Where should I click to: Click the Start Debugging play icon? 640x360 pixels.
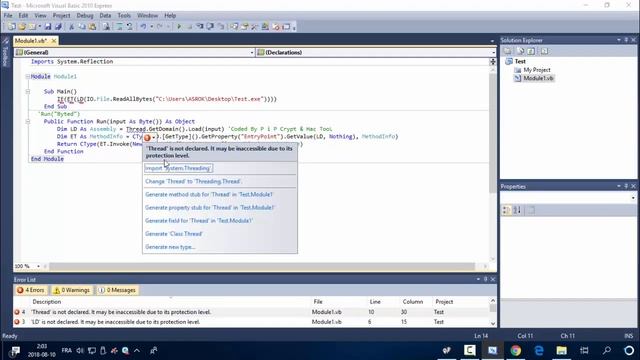pyautogui.click(x=179, y=27)
